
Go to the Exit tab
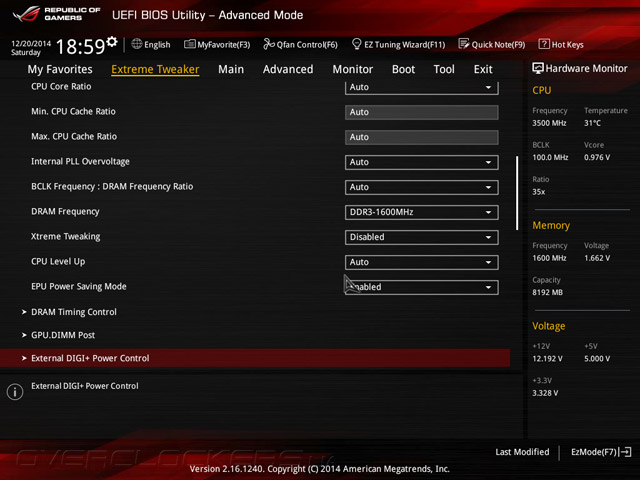[x=483, y=69]
